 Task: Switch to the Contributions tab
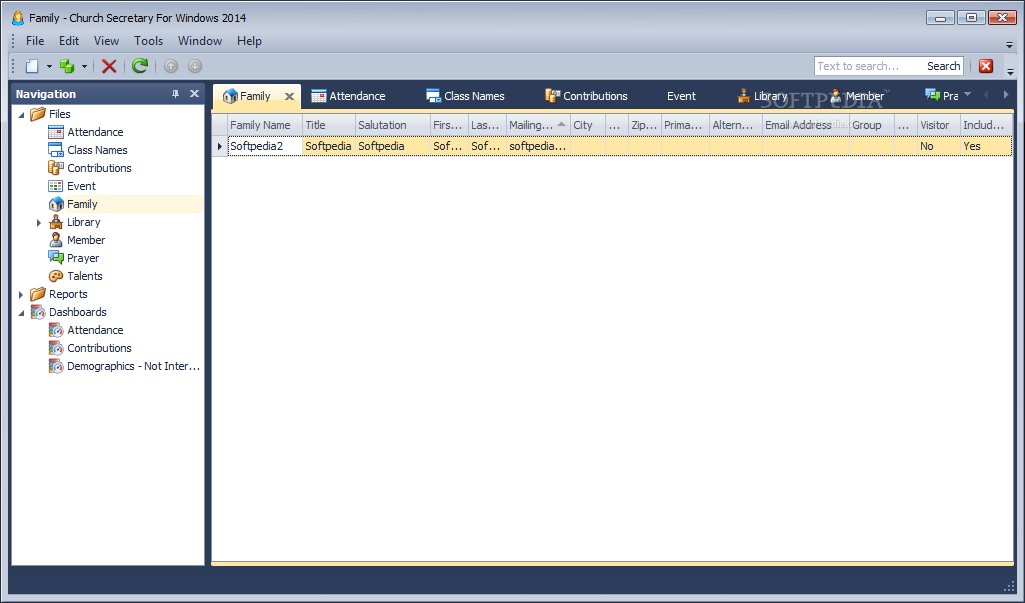(x=586, y=96)
